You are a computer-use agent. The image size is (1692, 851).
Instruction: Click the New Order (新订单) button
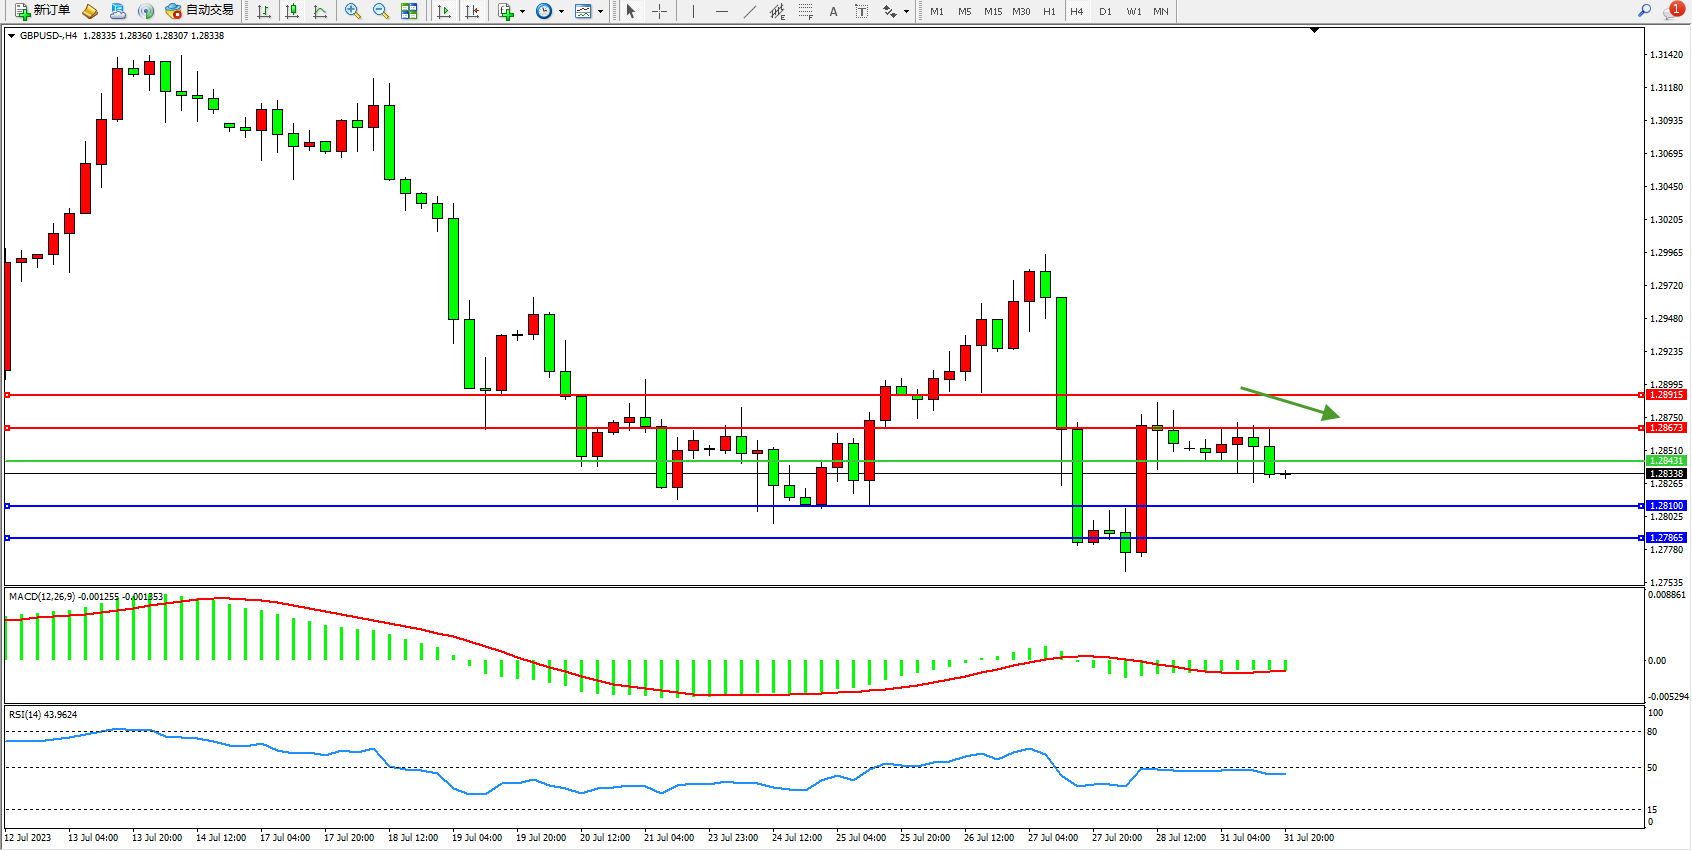tap(42, 11)
